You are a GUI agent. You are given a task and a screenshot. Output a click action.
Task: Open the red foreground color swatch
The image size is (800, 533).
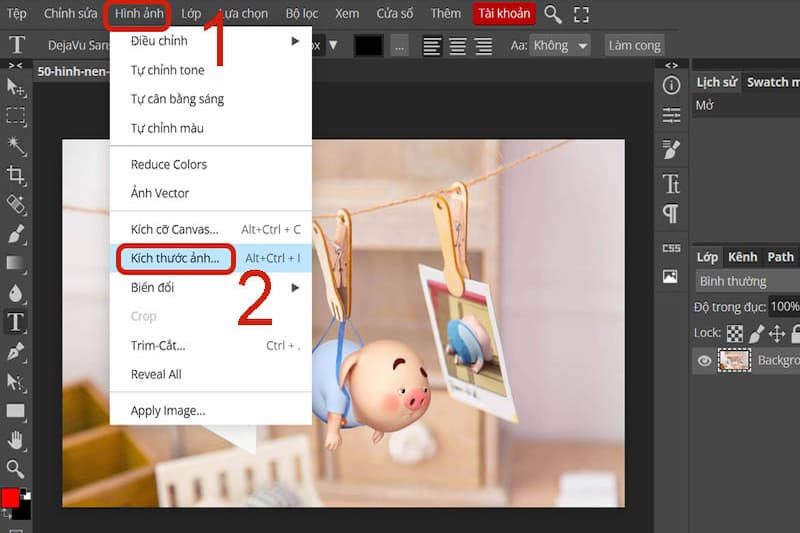point(10,498)
